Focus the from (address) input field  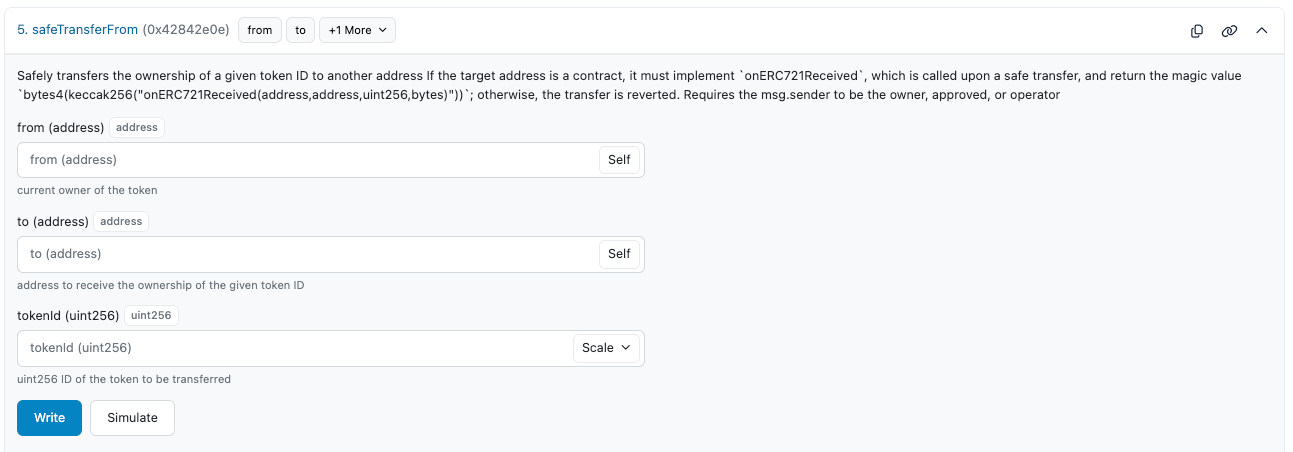308,160
